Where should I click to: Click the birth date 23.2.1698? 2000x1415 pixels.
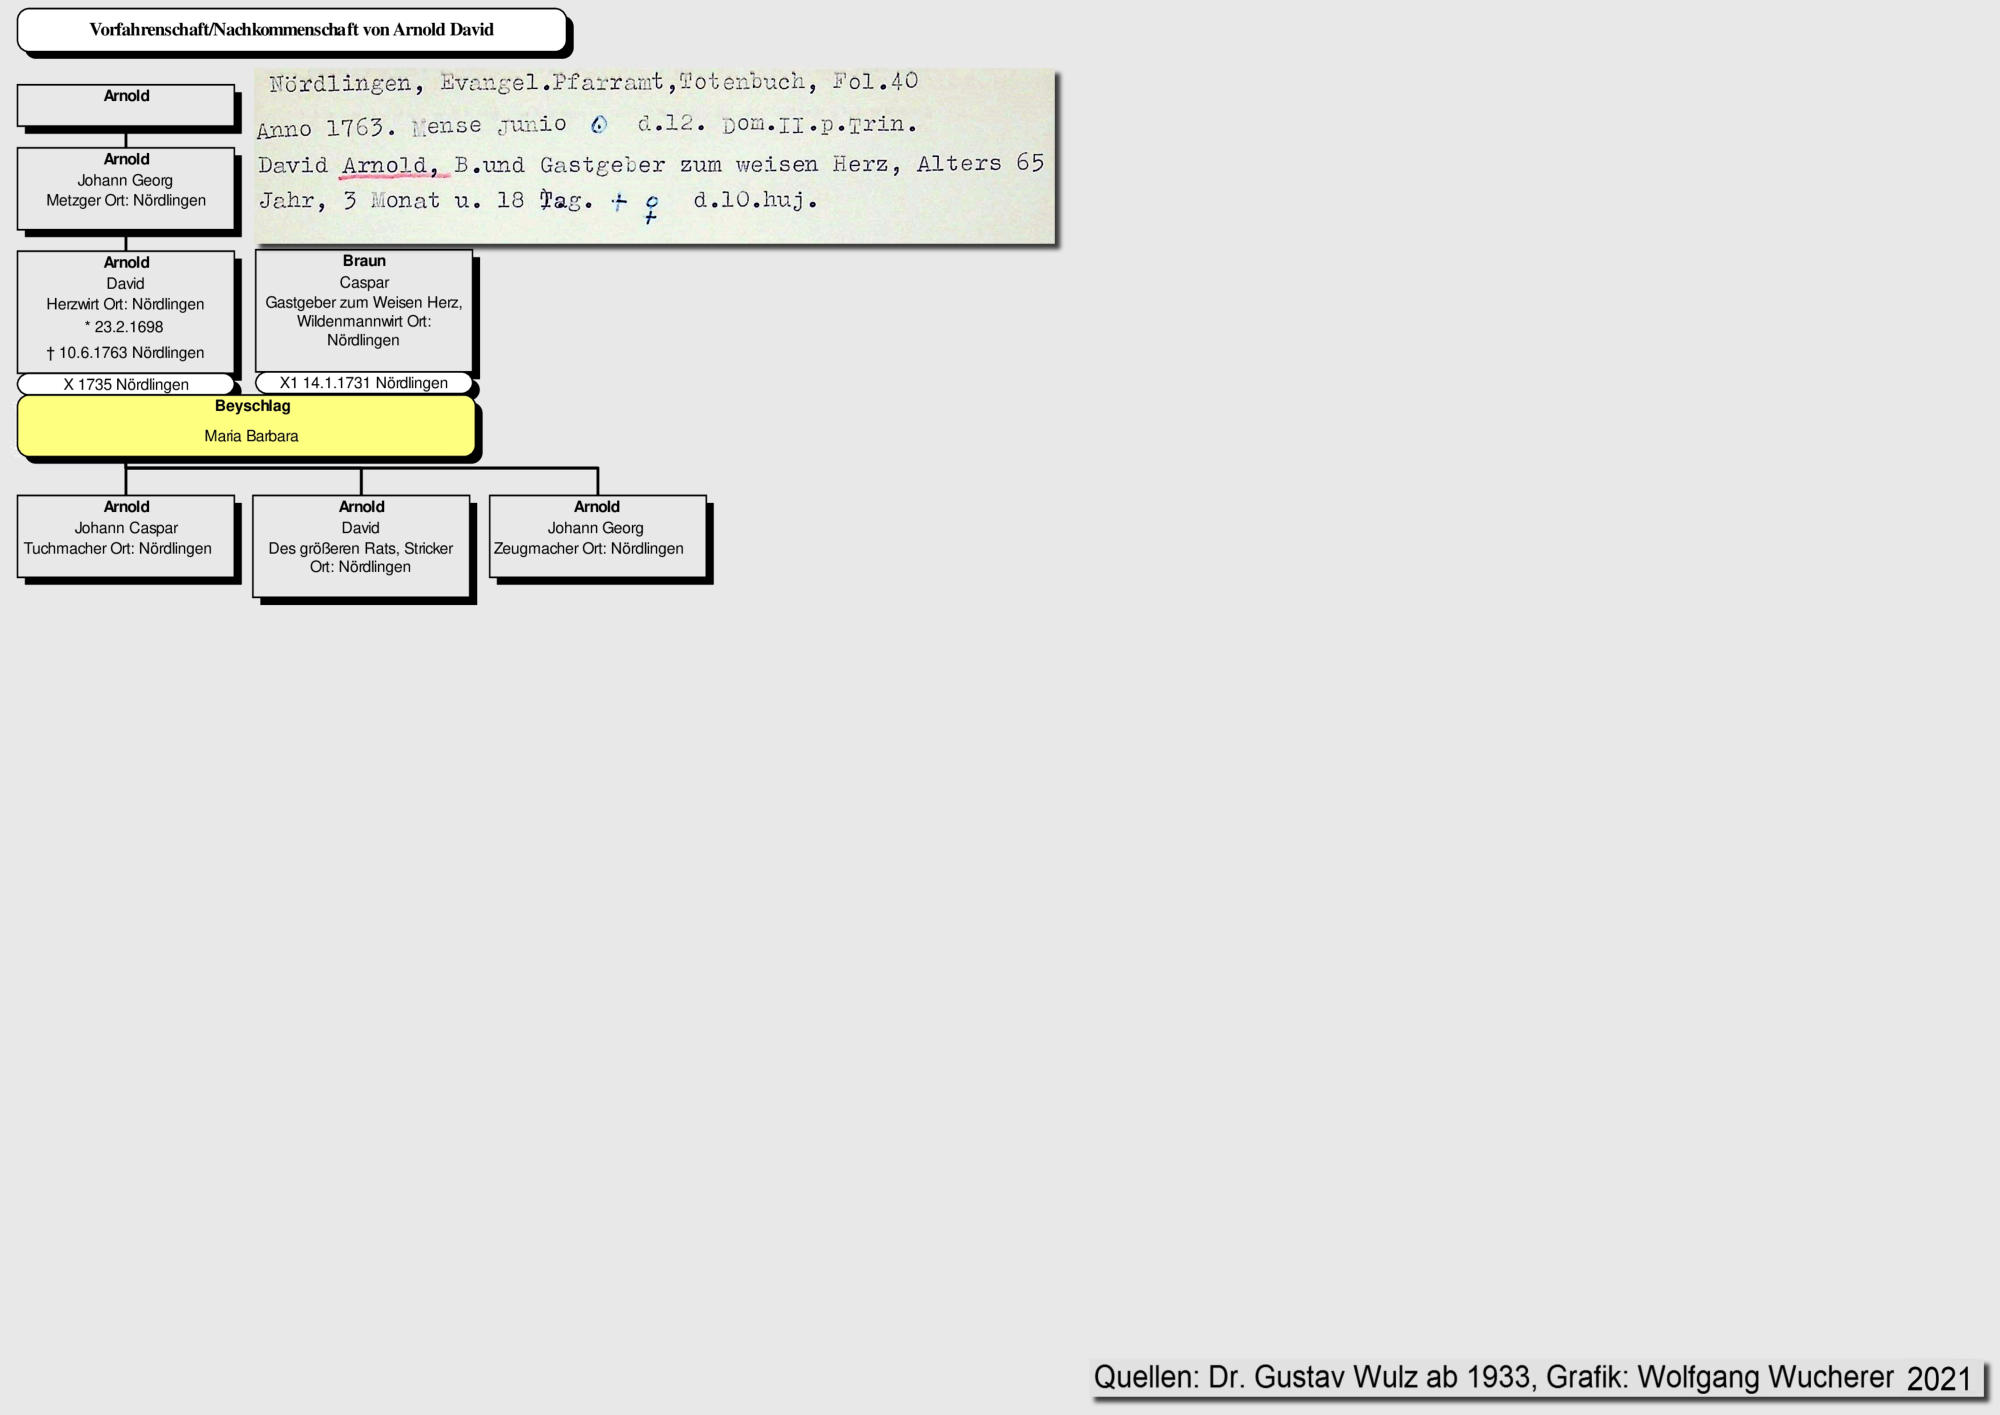tap(126, 327)
